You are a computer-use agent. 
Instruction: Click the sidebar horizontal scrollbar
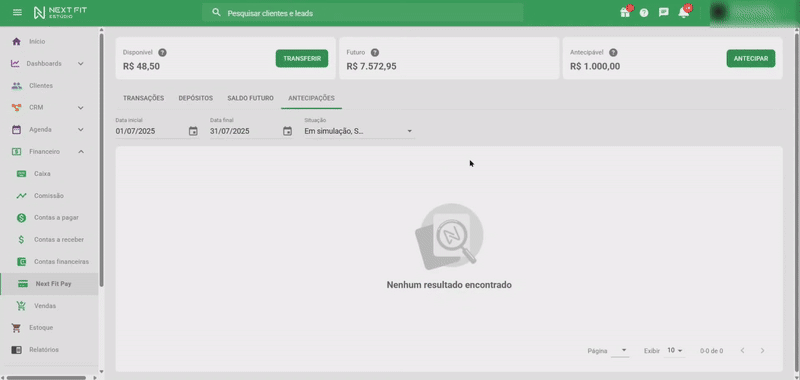pos(46,378)
